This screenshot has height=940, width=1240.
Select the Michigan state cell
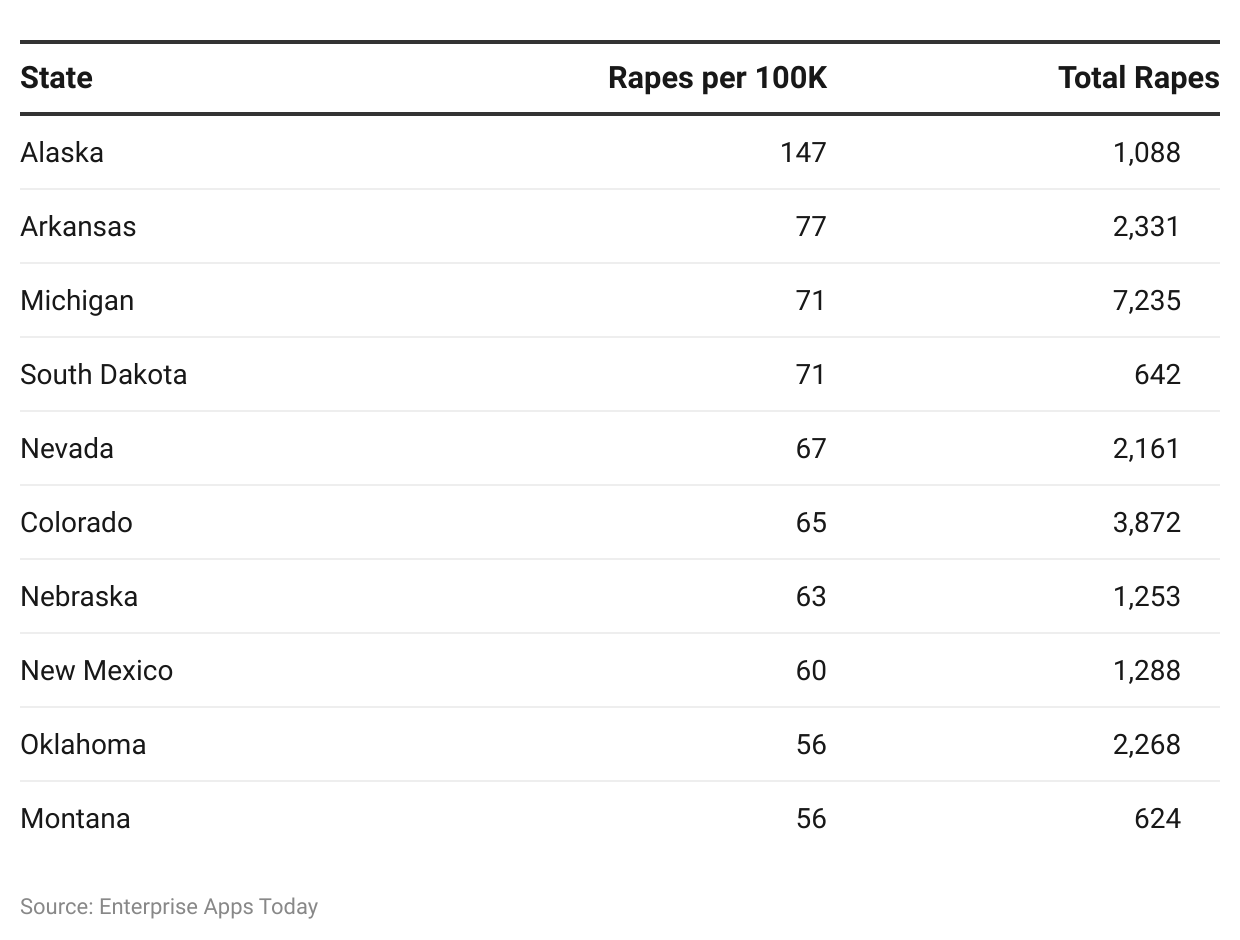click(x=77, y=300)
